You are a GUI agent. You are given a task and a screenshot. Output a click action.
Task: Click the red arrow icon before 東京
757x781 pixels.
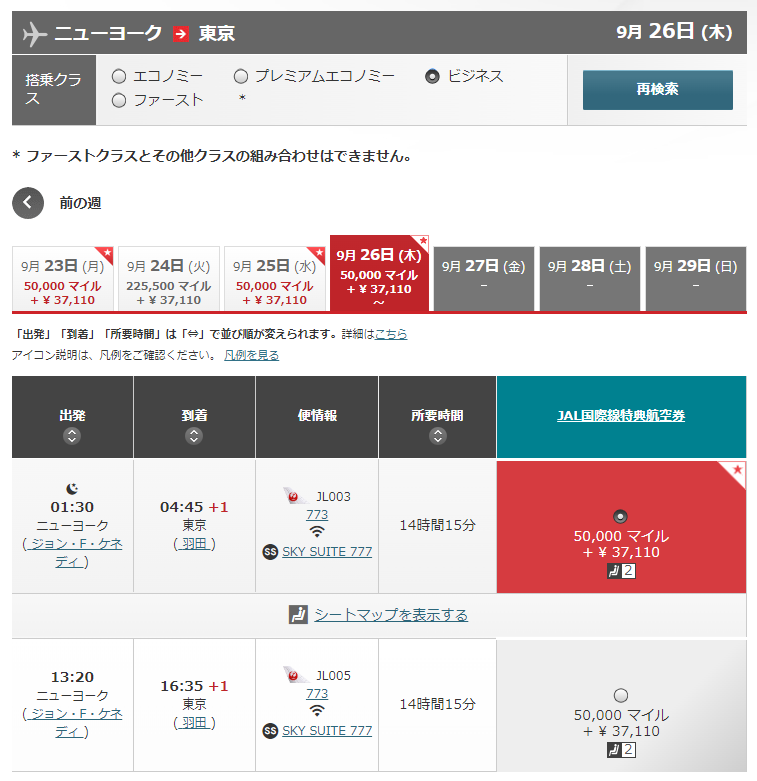click(181, 34)
